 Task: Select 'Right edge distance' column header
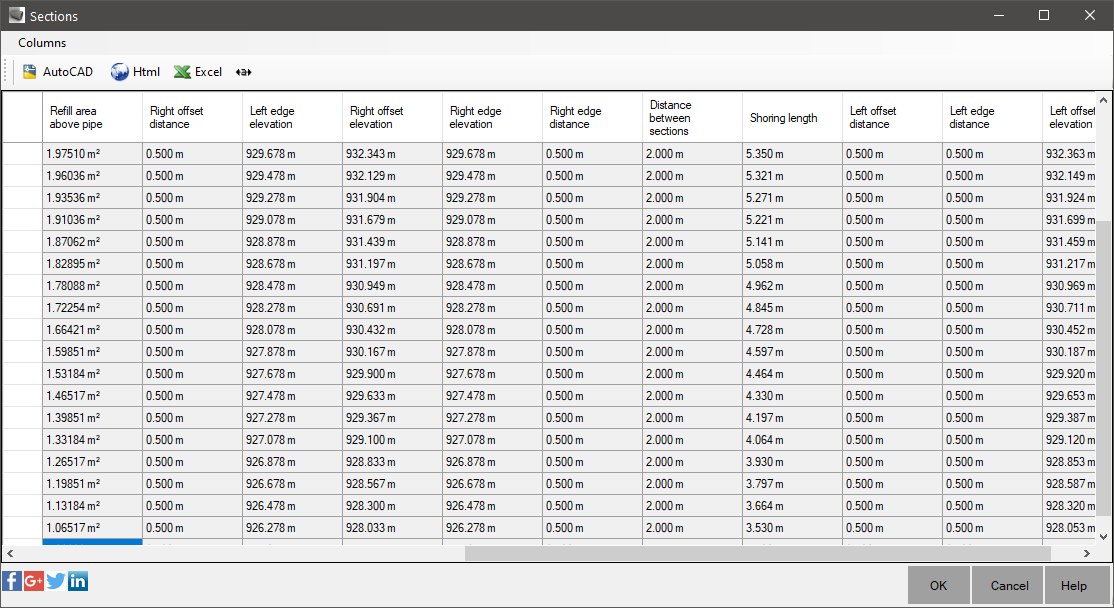click(593, 117)
